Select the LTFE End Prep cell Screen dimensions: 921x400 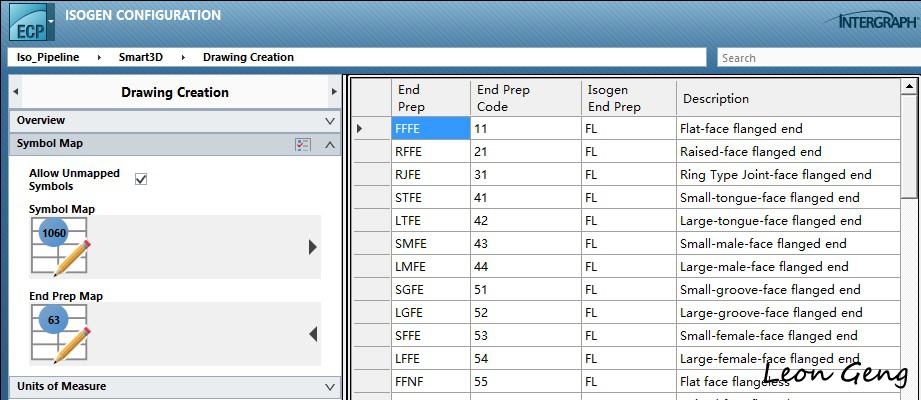tap(431, 221)
